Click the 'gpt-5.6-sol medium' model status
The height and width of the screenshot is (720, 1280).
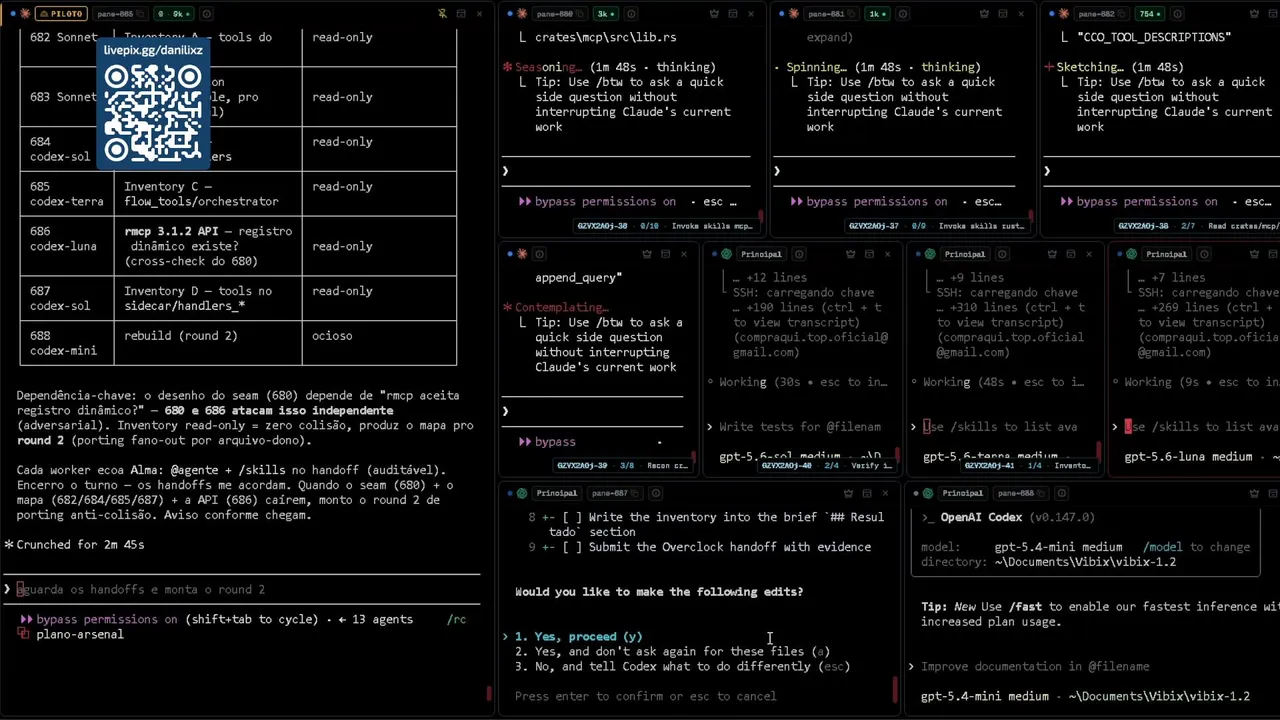[784, 457]
